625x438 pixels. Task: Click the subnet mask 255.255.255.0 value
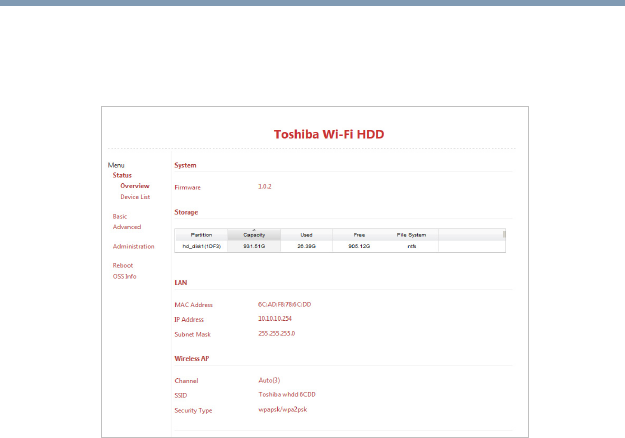coord(276,334)
